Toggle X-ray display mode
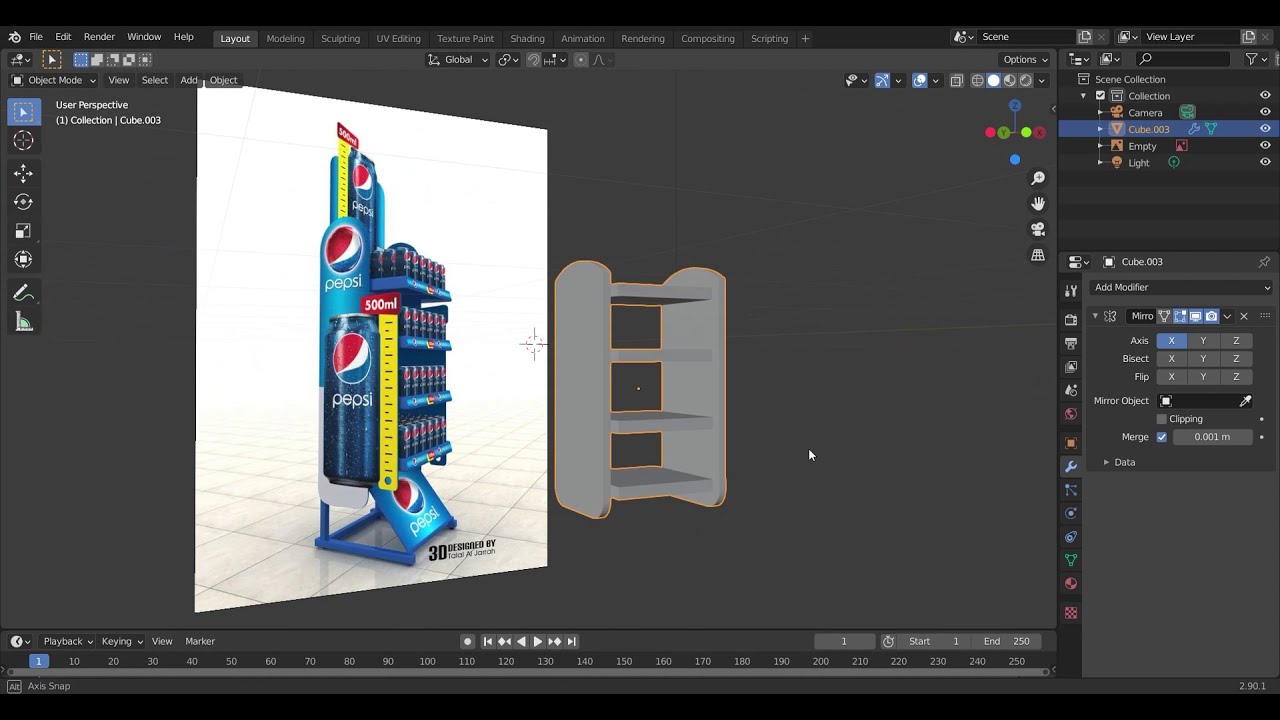1280x720 pixels. (957, 81)
